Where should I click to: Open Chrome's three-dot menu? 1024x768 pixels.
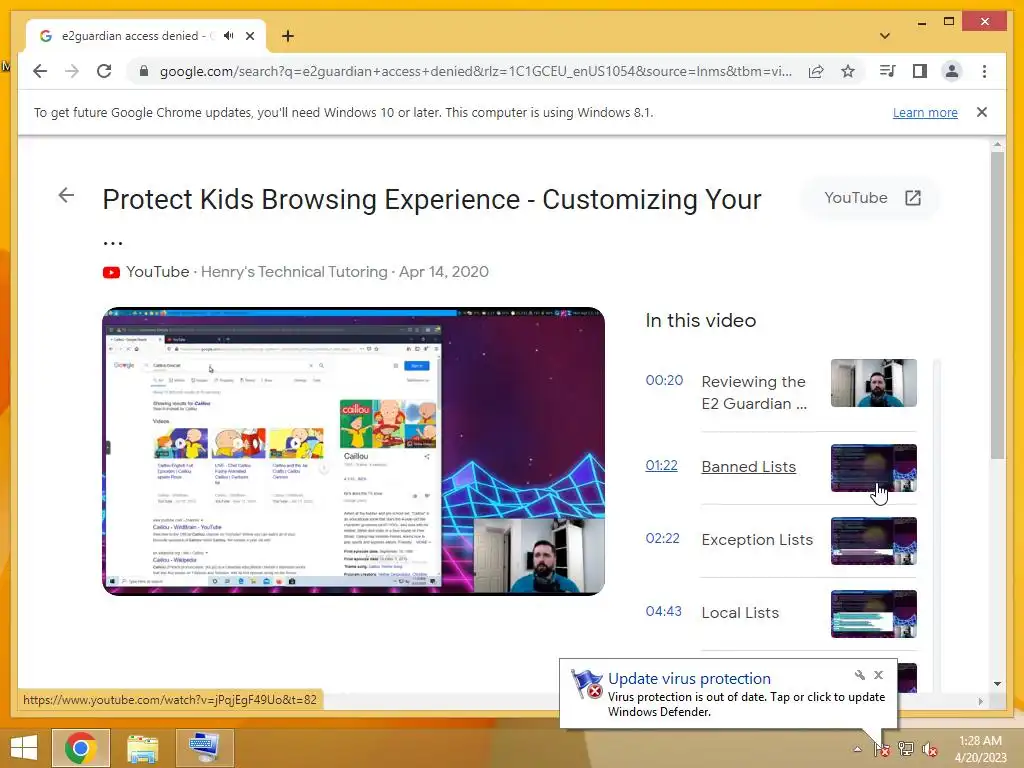click(x=984, y=71)
